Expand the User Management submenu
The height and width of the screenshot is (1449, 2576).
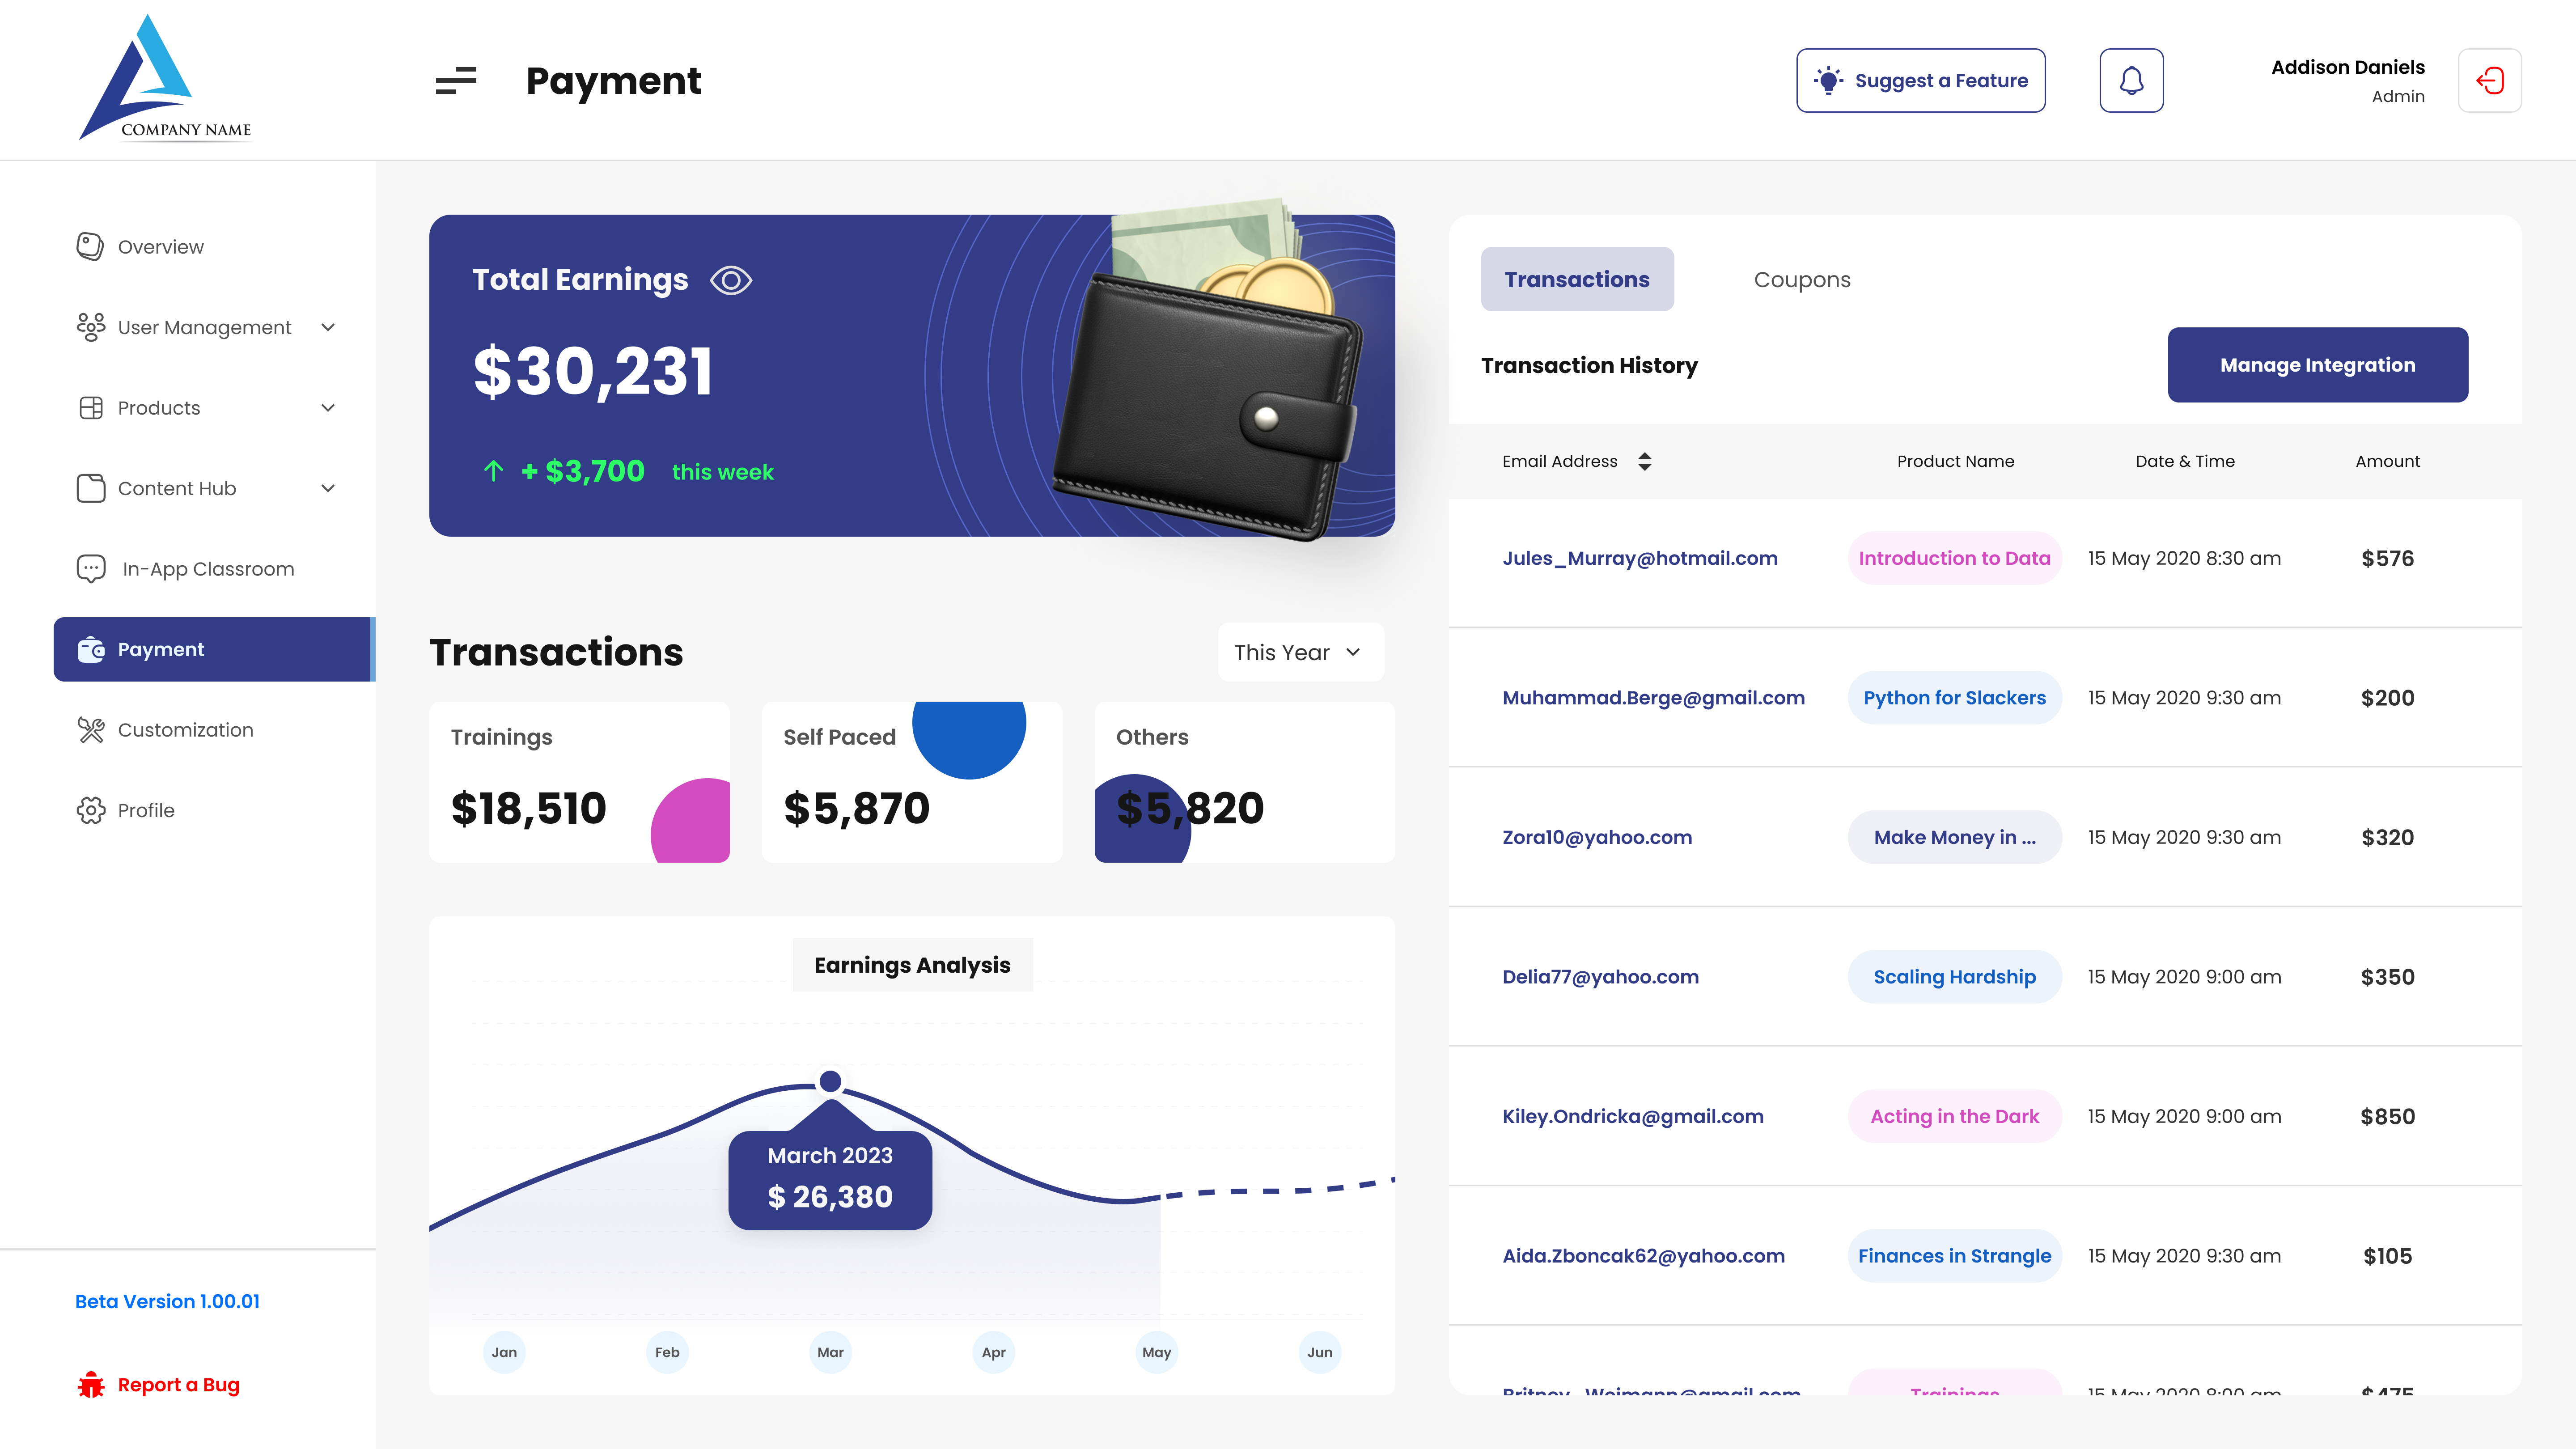(x=327, y=327)
